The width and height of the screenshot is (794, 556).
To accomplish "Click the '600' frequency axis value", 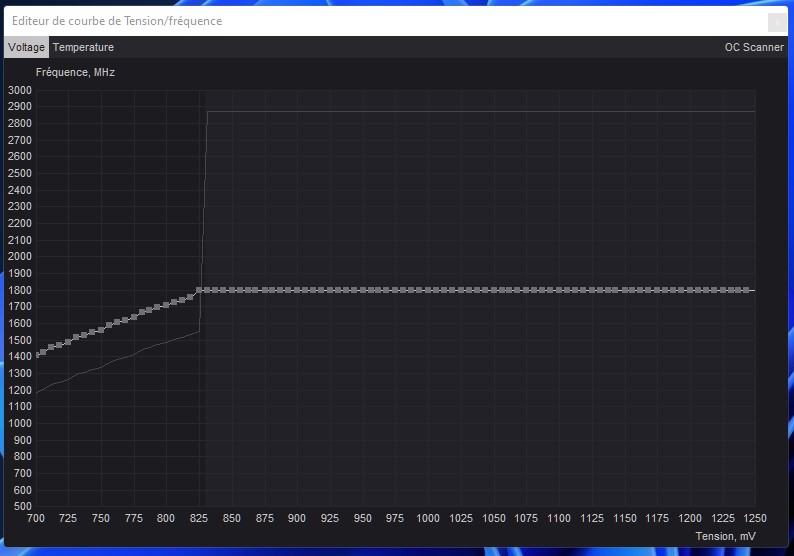I will 23,490.
